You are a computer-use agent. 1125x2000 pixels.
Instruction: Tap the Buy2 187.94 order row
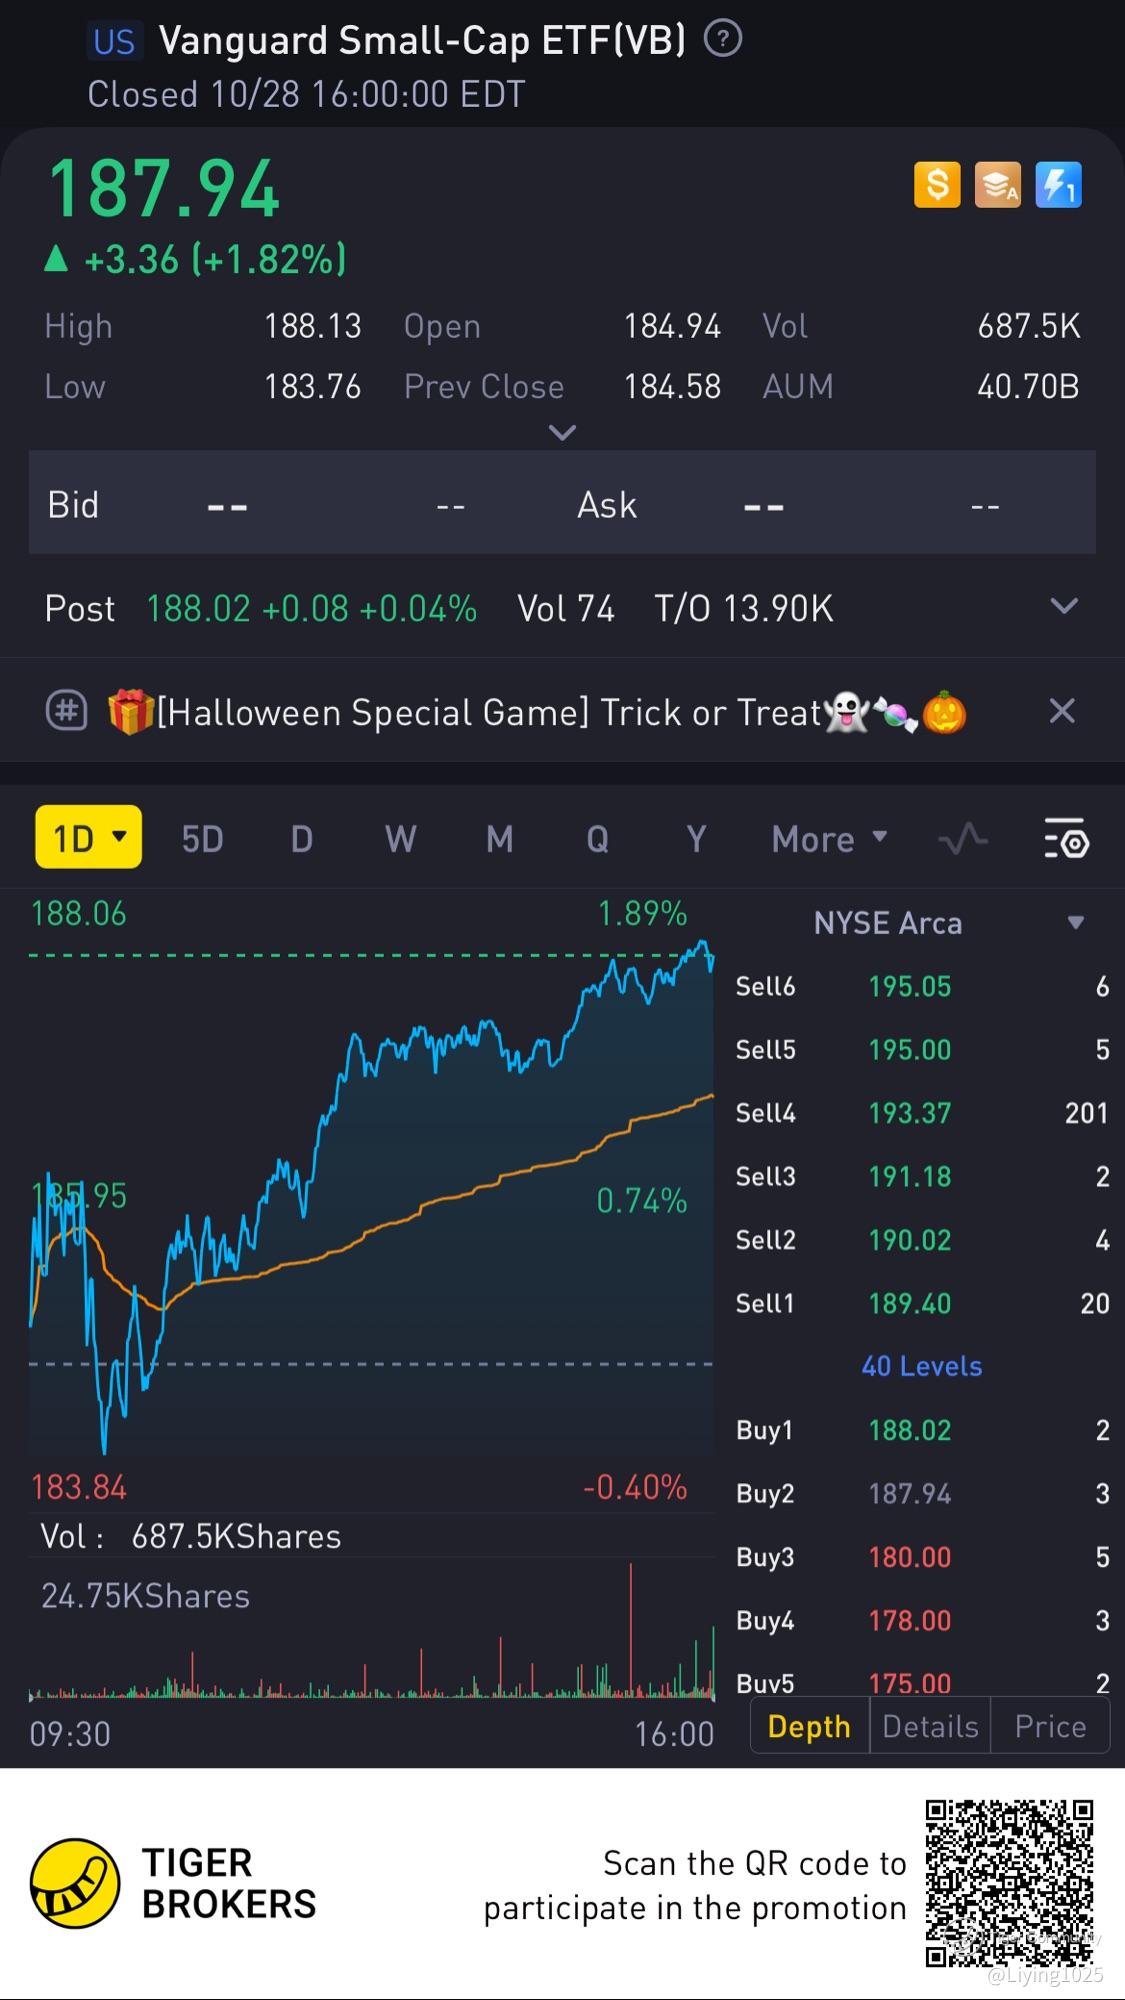(x=922, y=1493)
